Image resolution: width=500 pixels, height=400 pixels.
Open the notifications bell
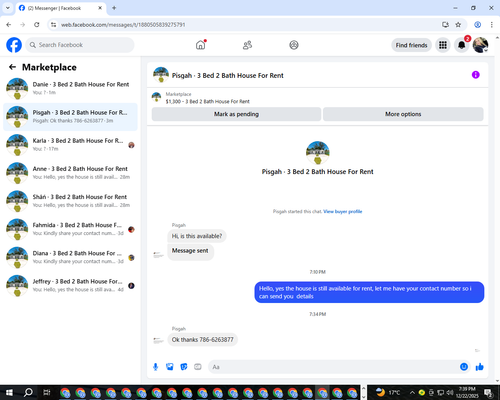pos(461,45)
